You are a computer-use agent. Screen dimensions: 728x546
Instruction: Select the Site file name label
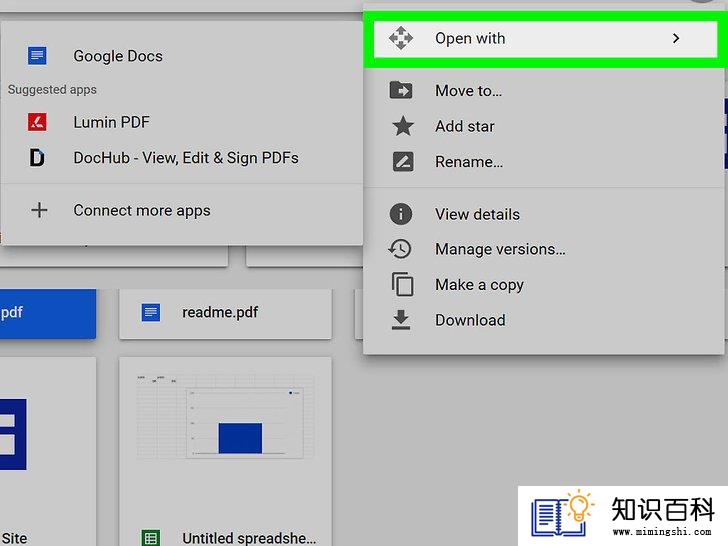pos(14,538)
